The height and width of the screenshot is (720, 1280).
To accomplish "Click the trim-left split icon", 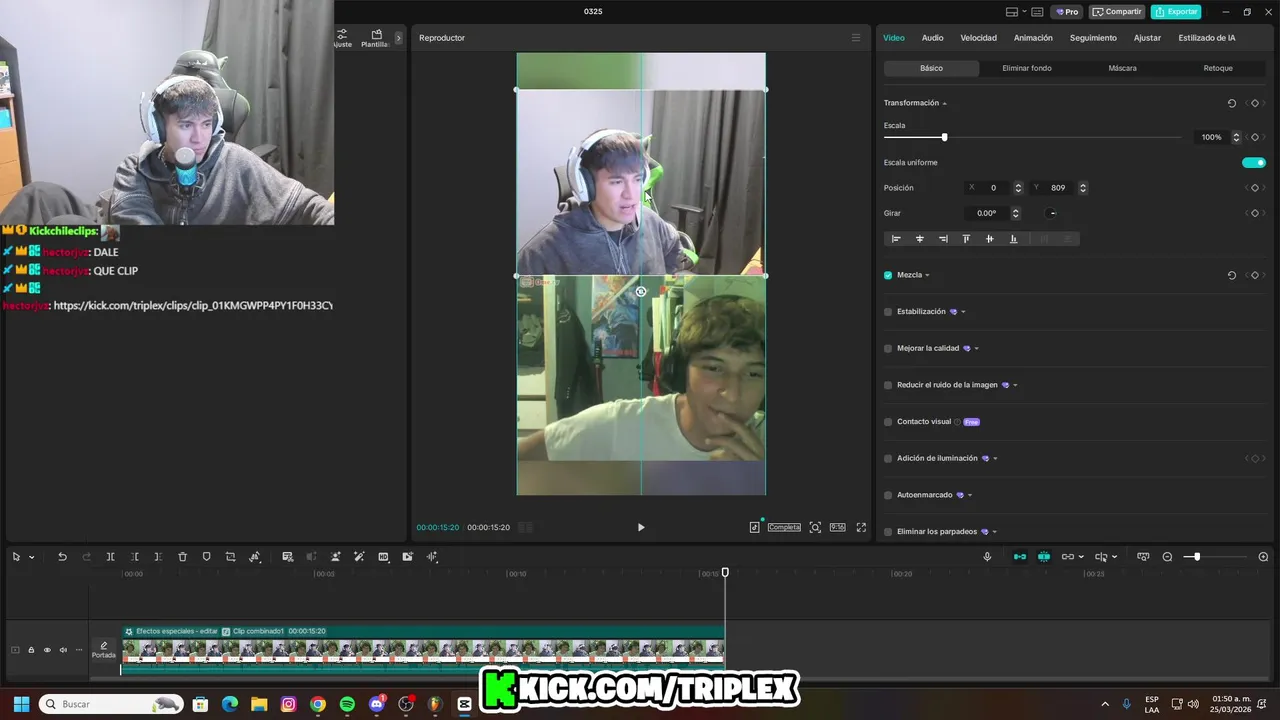I will click(x=134, y=557).
